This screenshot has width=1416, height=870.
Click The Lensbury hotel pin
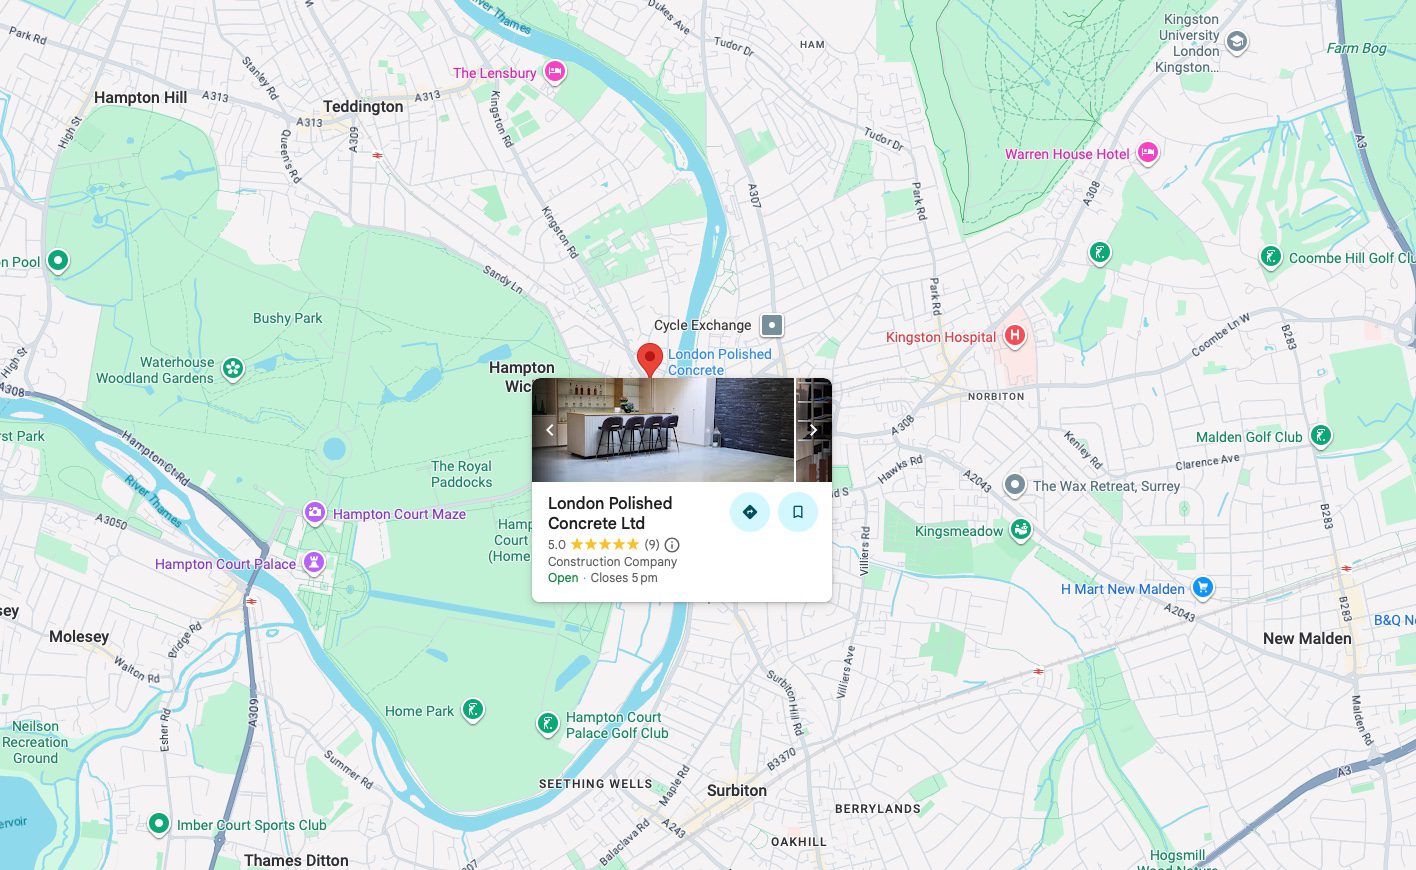point(554,72)
